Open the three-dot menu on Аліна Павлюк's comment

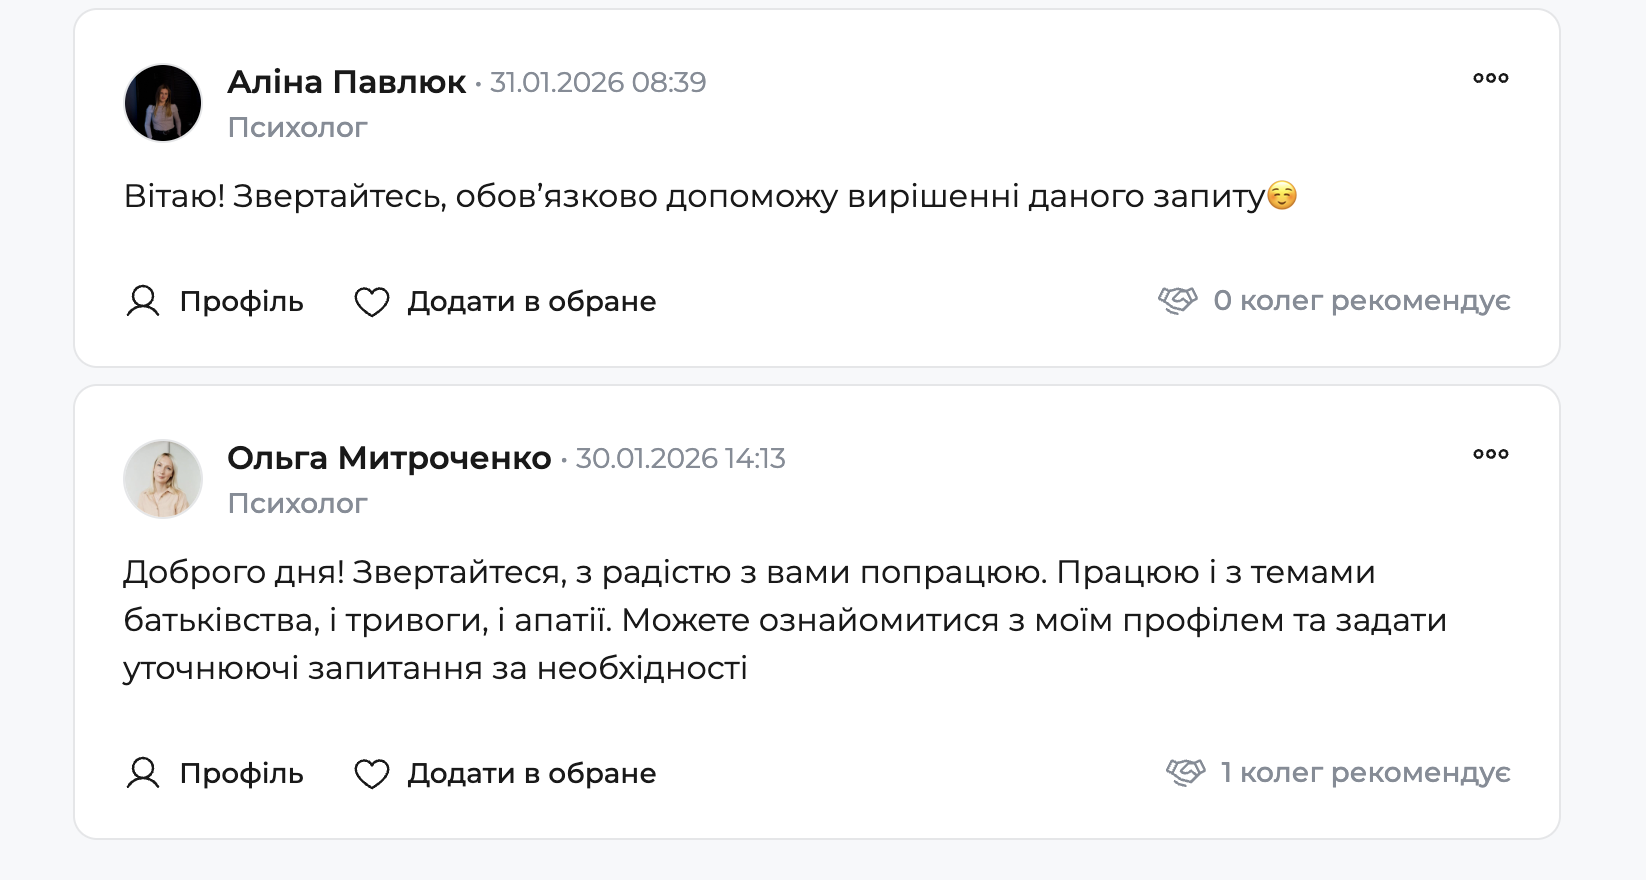tap(1491, 77)
